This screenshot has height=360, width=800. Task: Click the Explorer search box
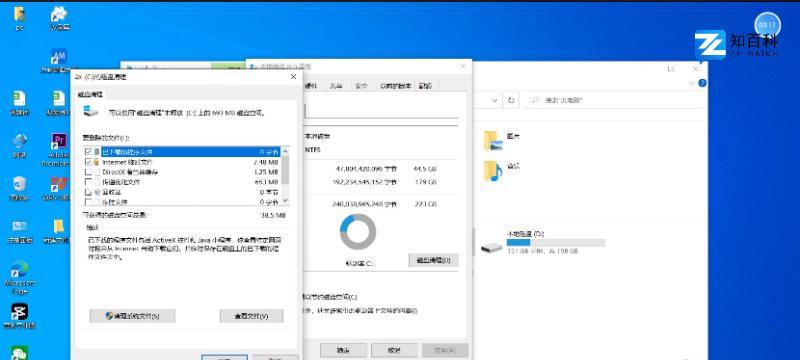(613, 100)
